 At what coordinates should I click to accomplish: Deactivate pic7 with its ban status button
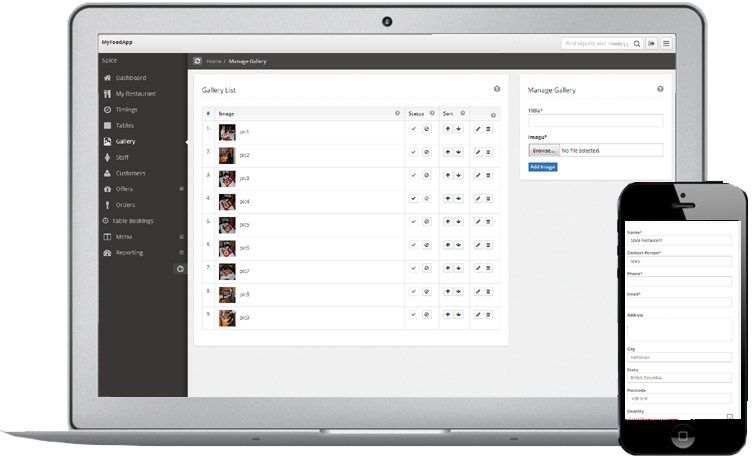[425, 268]
